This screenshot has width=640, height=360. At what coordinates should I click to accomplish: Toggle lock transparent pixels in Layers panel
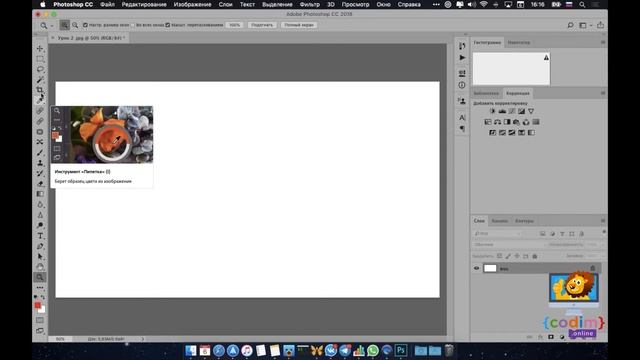click(x=499, y=256)
